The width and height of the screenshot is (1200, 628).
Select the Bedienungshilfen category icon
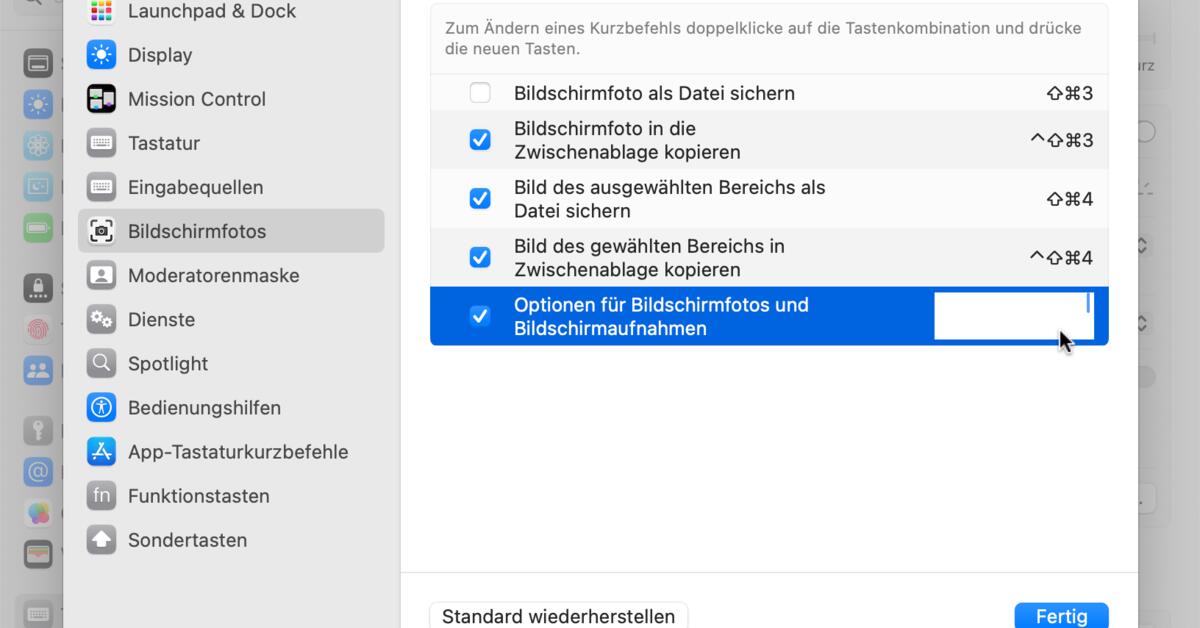[x=101, y=407]
